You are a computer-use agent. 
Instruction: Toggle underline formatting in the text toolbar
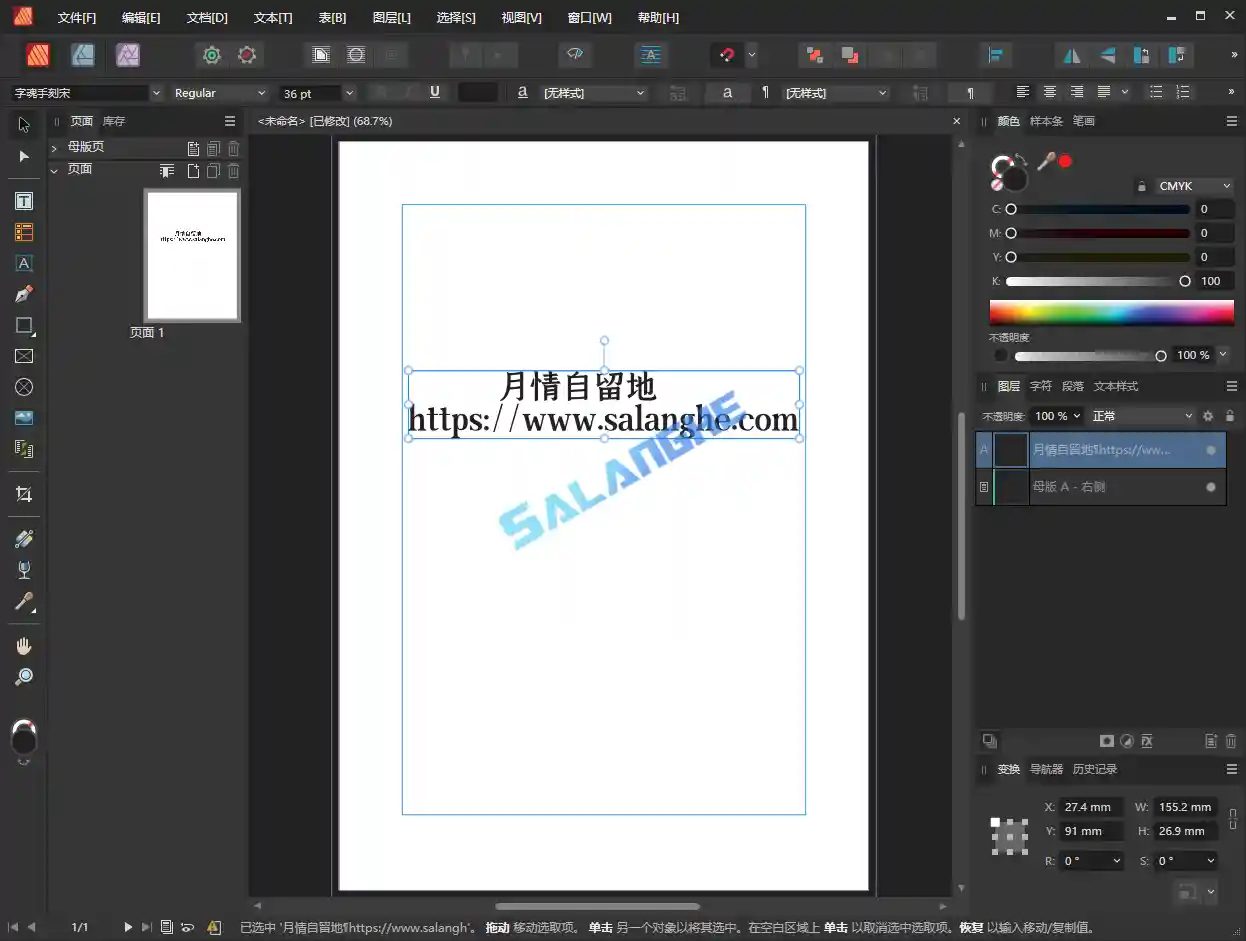434,91
